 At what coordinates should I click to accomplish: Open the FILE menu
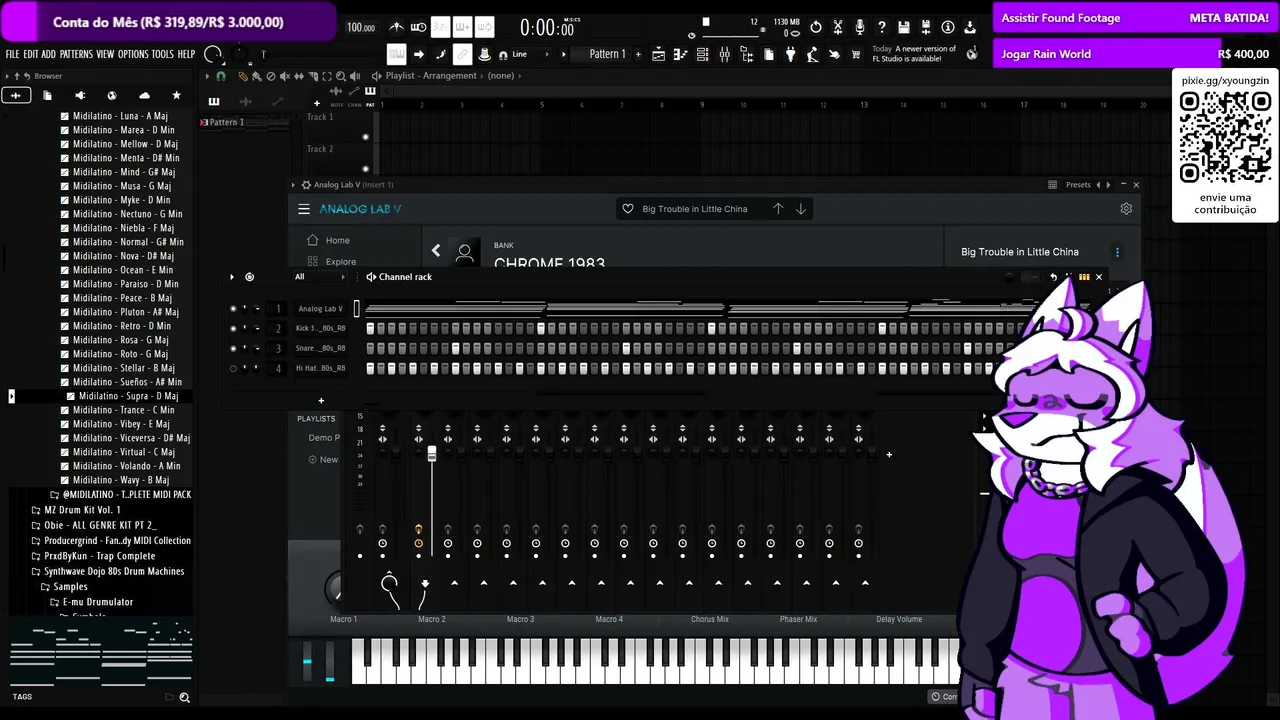tap(12, 54)
